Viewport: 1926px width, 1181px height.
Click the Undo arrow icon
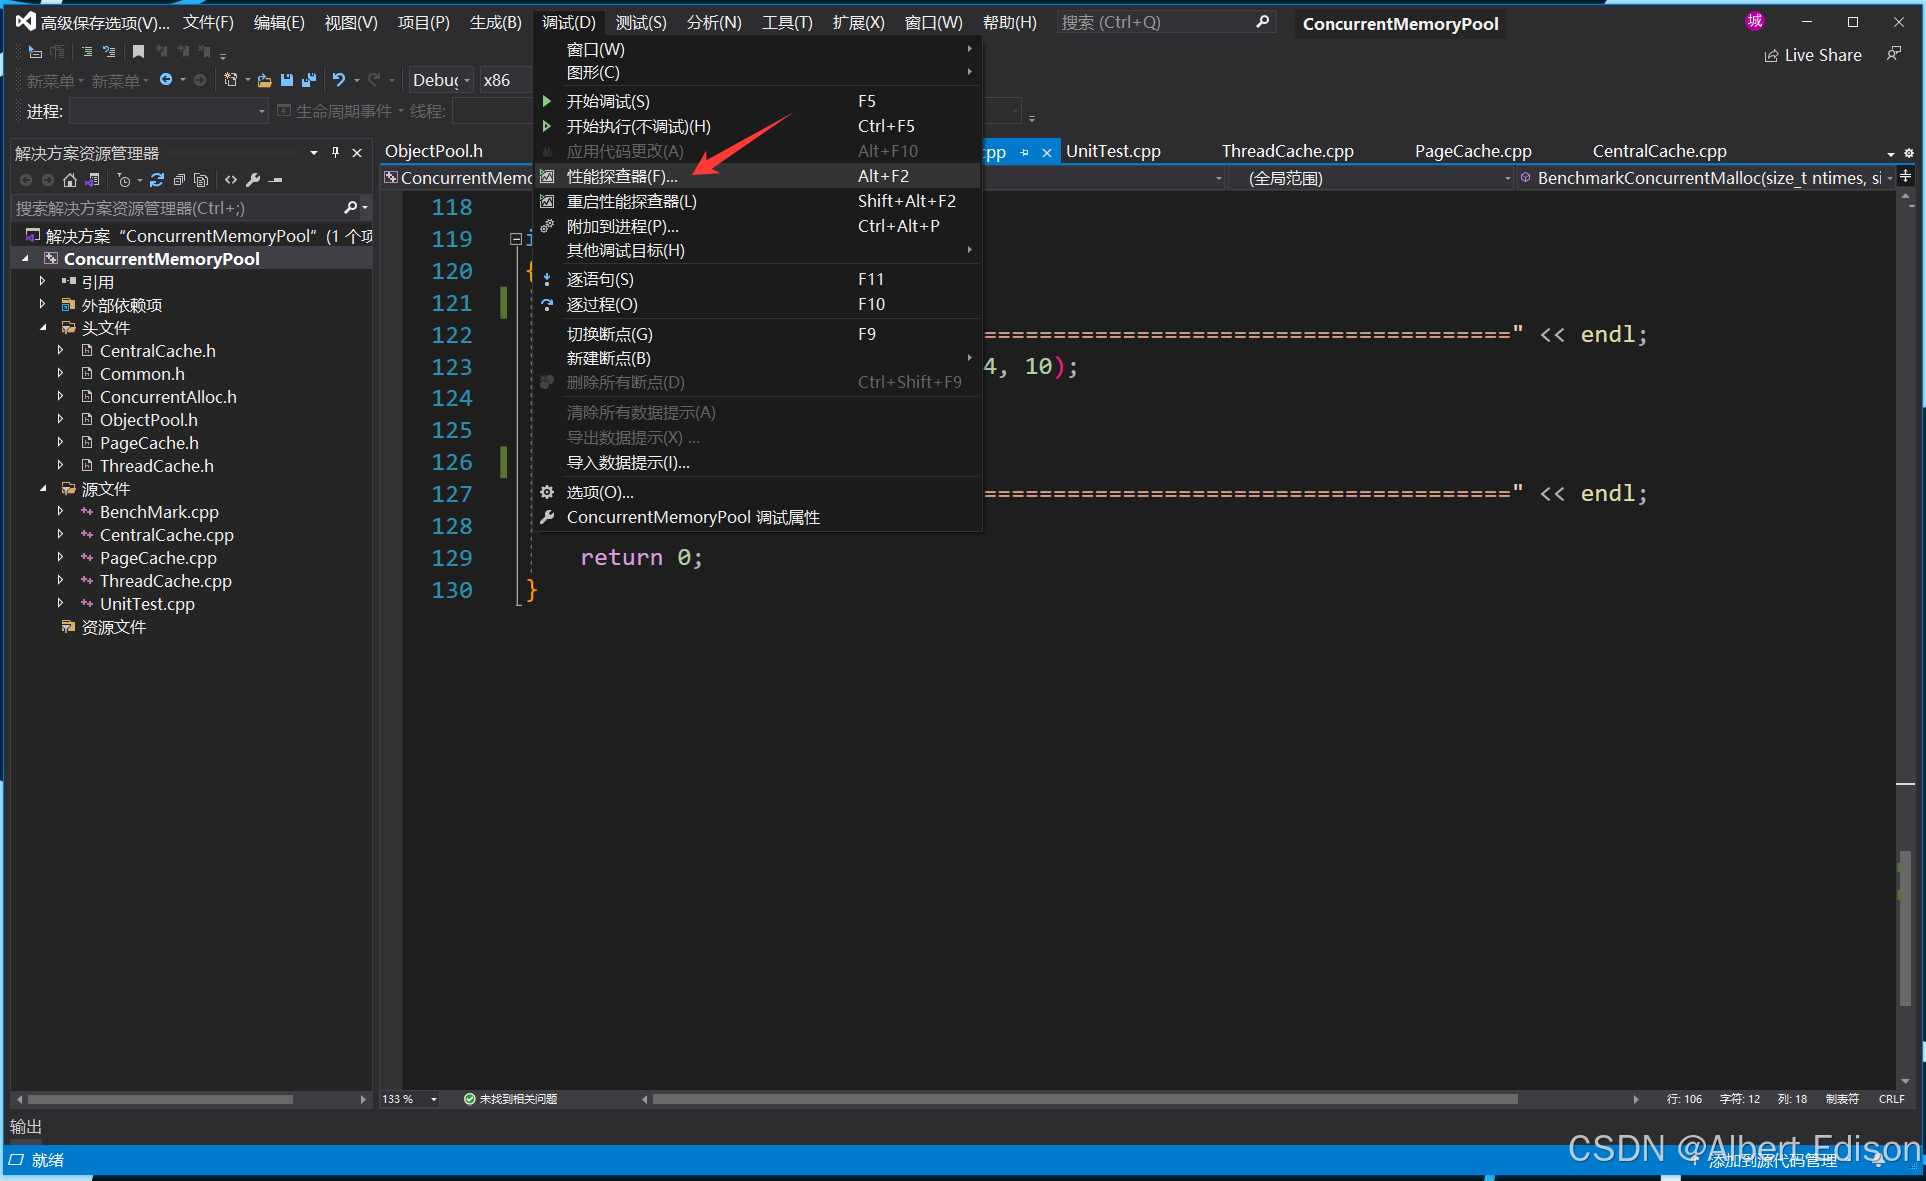coord(339,80)
